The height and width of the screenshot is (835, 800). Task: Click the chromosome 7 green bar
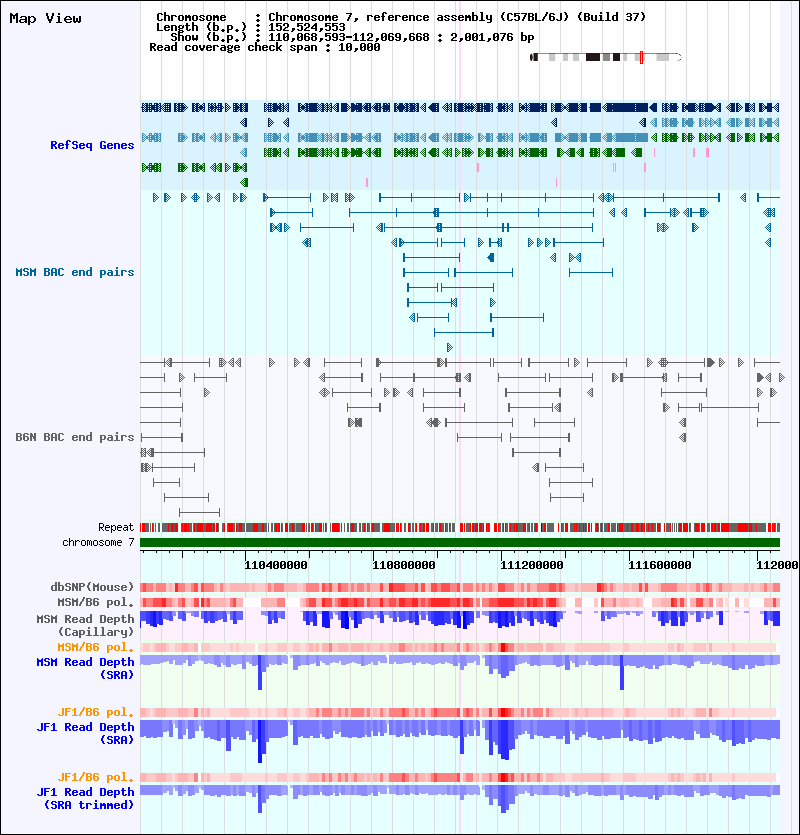coord(460,543)
